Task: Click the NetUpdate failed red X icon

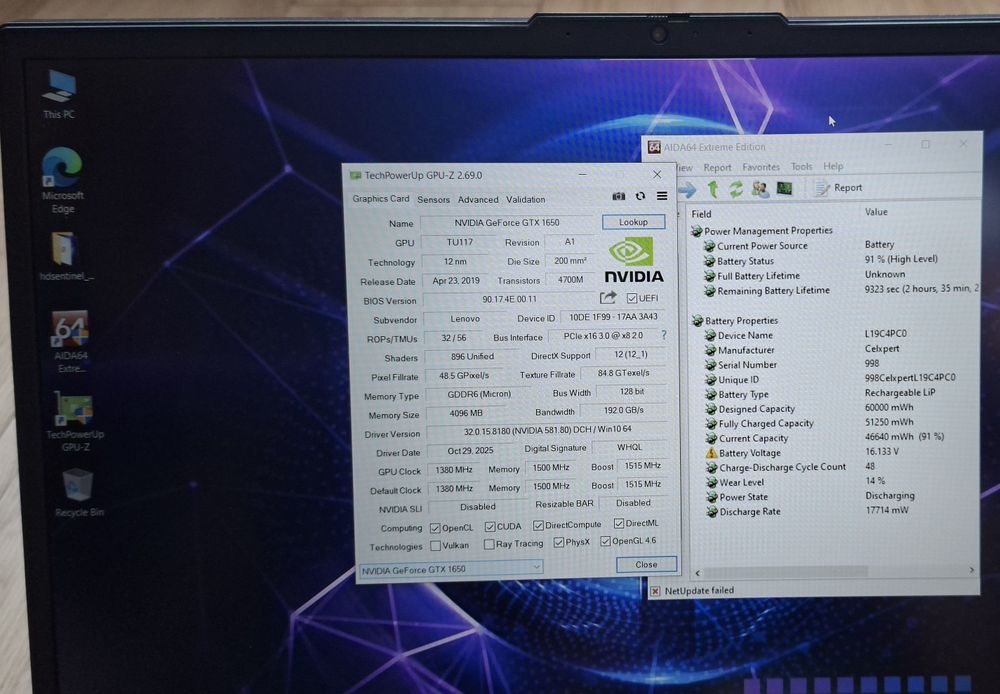Action: point(654,591)
